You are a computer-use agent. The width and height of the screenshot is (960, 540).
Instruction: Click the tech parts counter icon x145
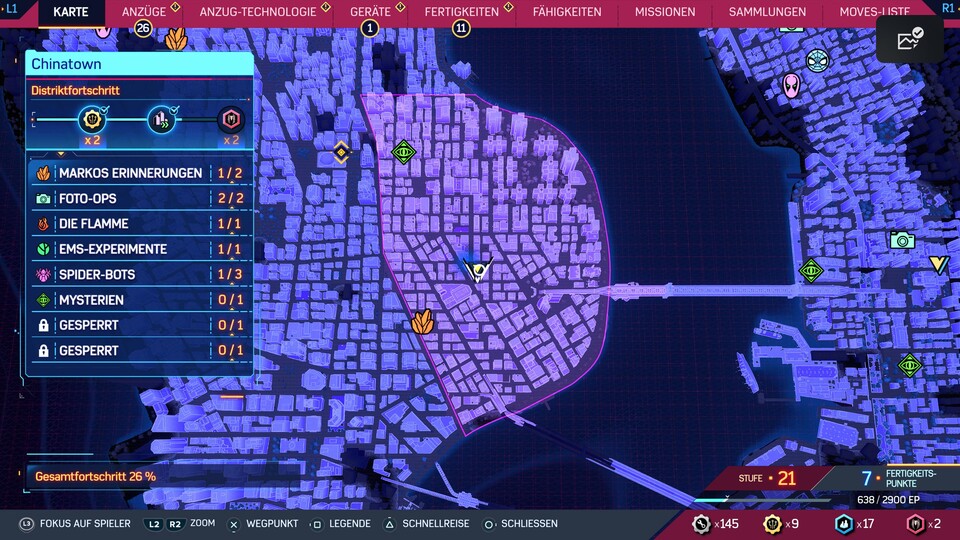(x=701, y=524)
